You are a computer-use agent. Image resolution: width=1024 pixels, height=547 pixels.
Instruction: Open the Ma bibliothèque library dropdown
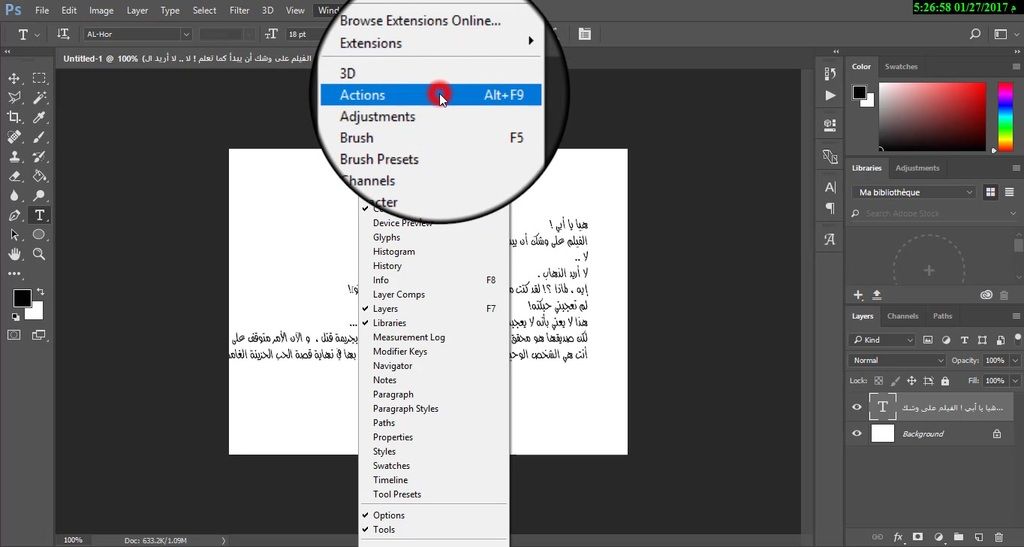(x=914, y=193)
